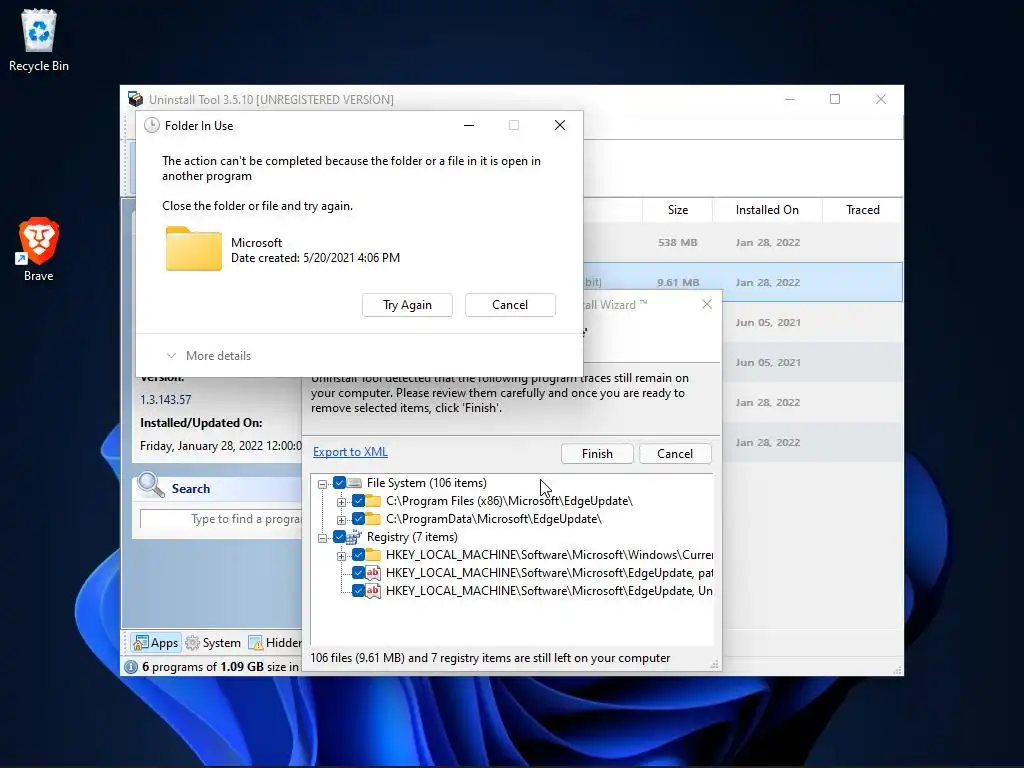
Task: Click the HKEY_LOCAL_MACHINE EdgeUpdate, pat row text
Action: 549,573
